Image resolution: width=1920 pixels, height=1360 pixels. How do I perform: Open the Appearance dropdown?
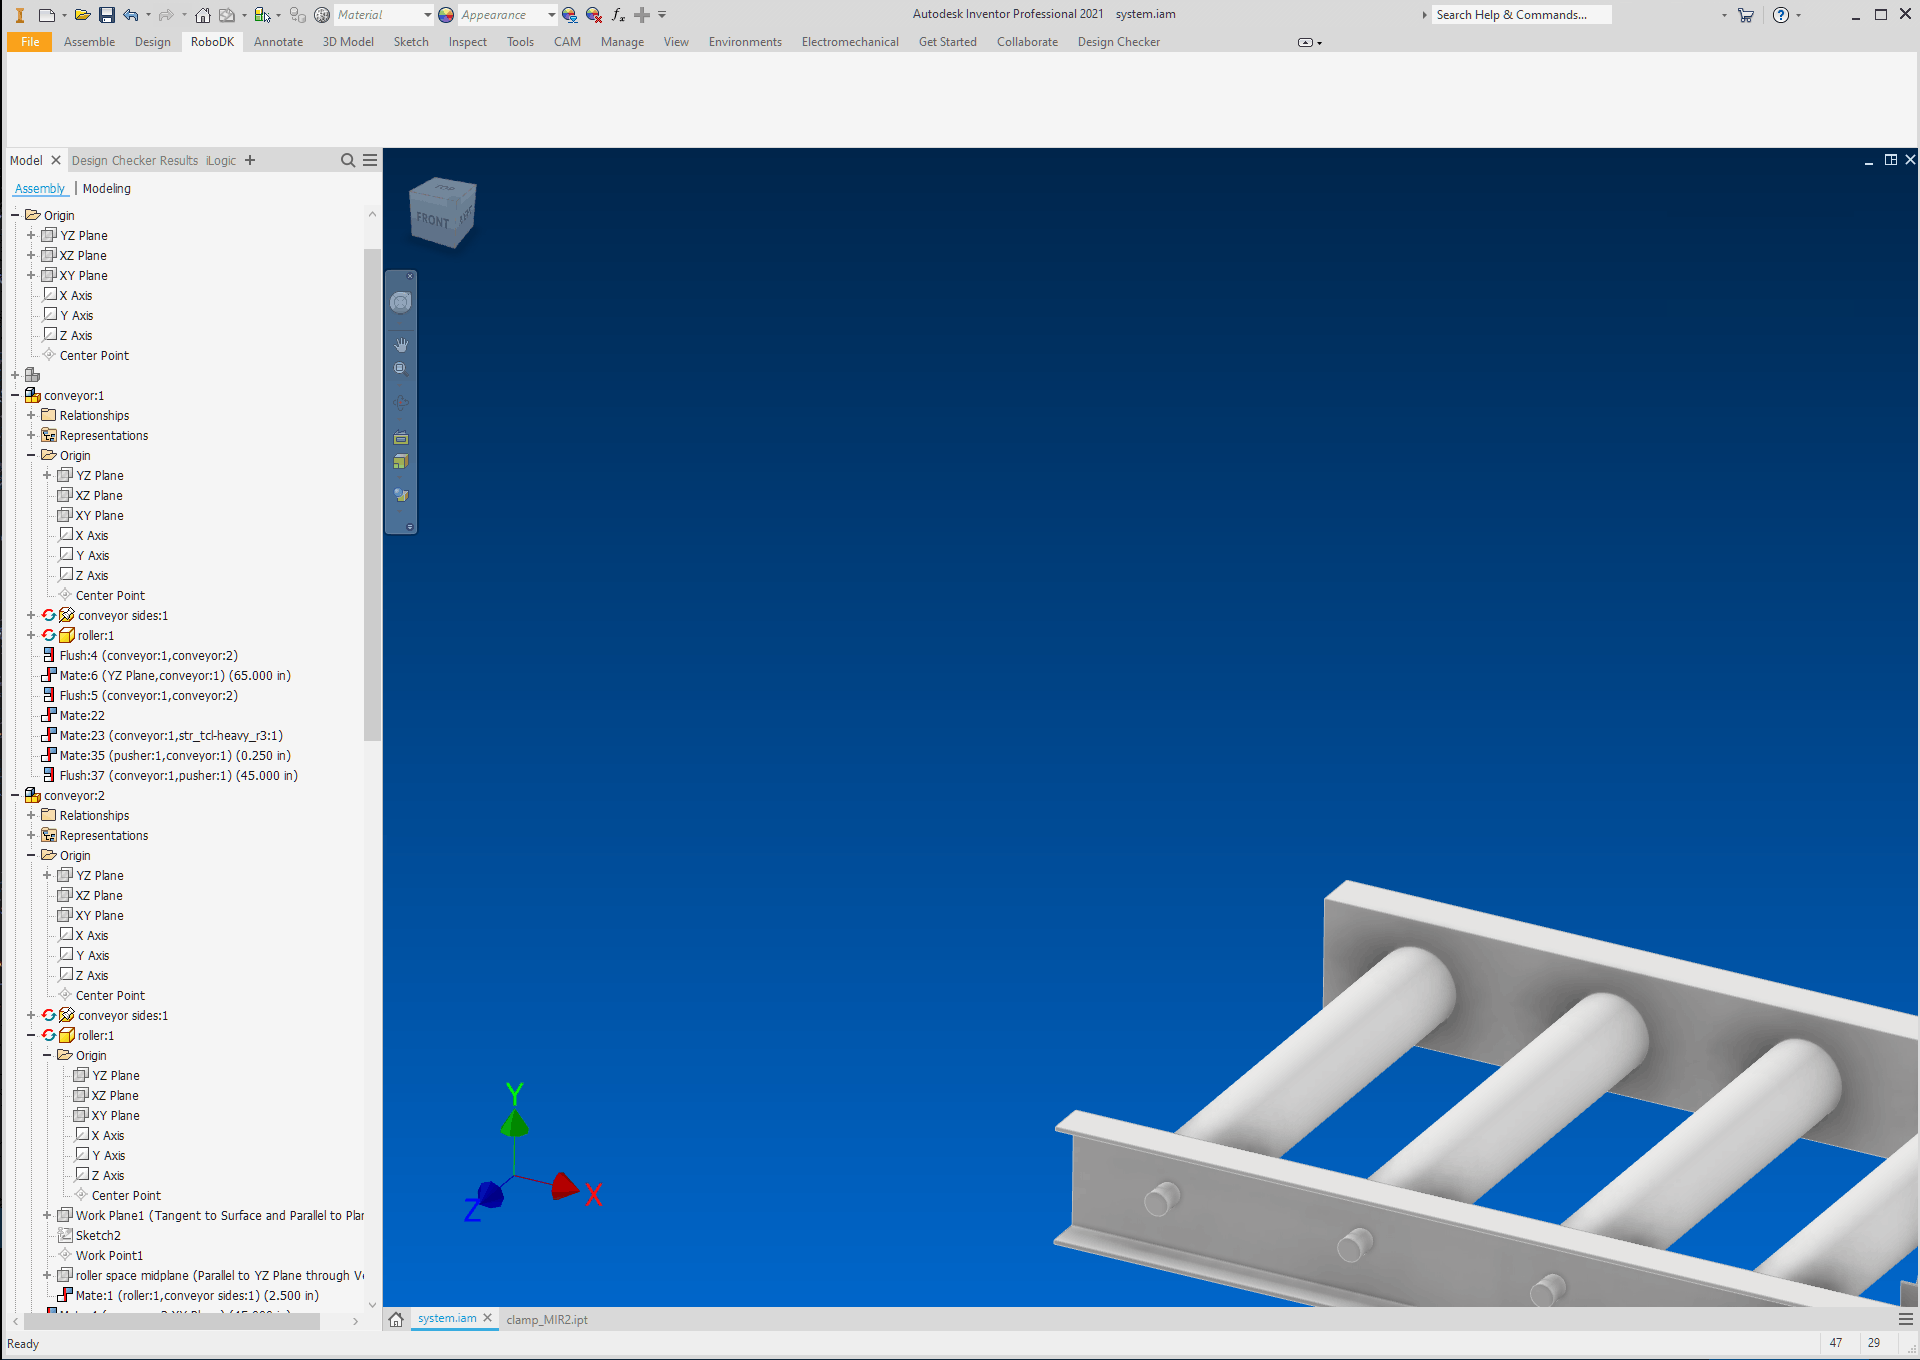pyautogui.click(x=552, y=15)
